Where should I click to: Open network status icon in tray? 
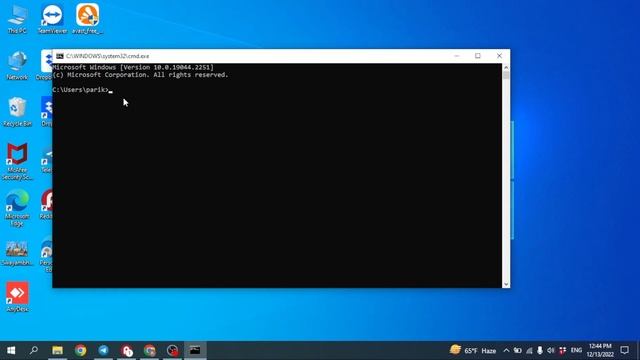[529, 350]
